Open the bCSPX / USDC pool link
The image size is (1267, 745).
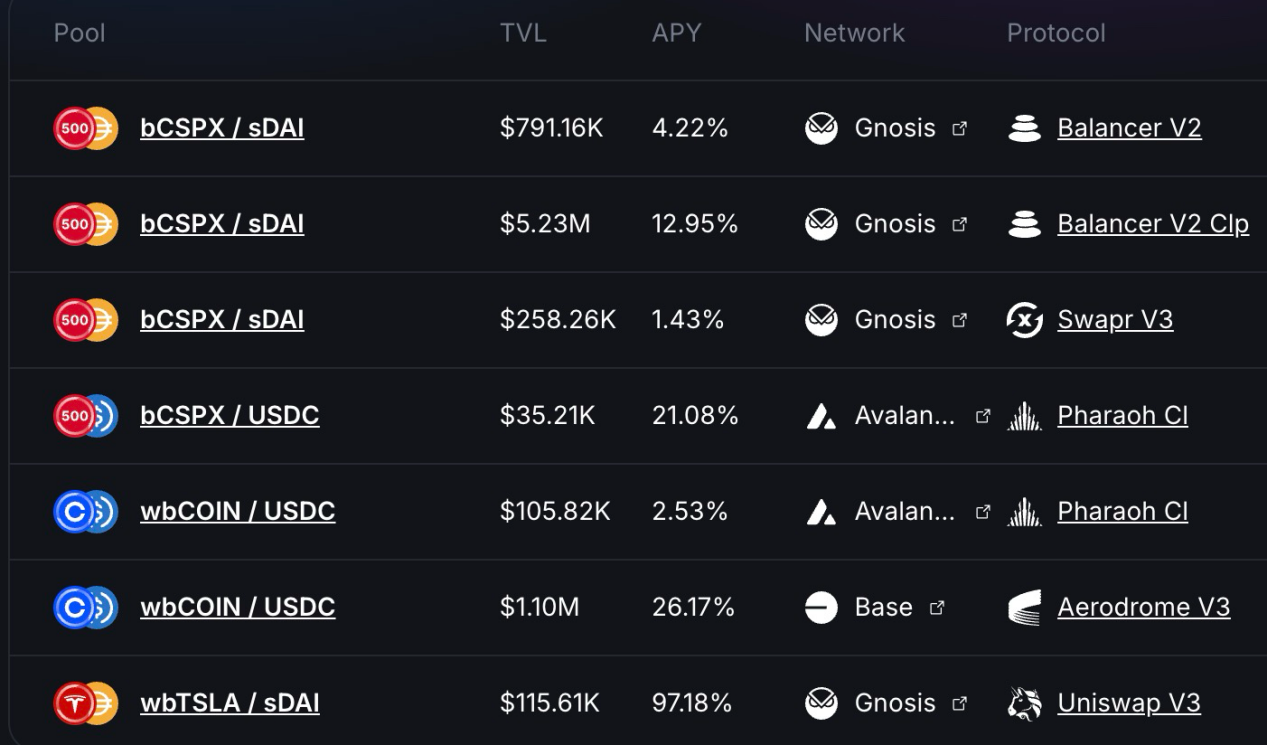230,416
